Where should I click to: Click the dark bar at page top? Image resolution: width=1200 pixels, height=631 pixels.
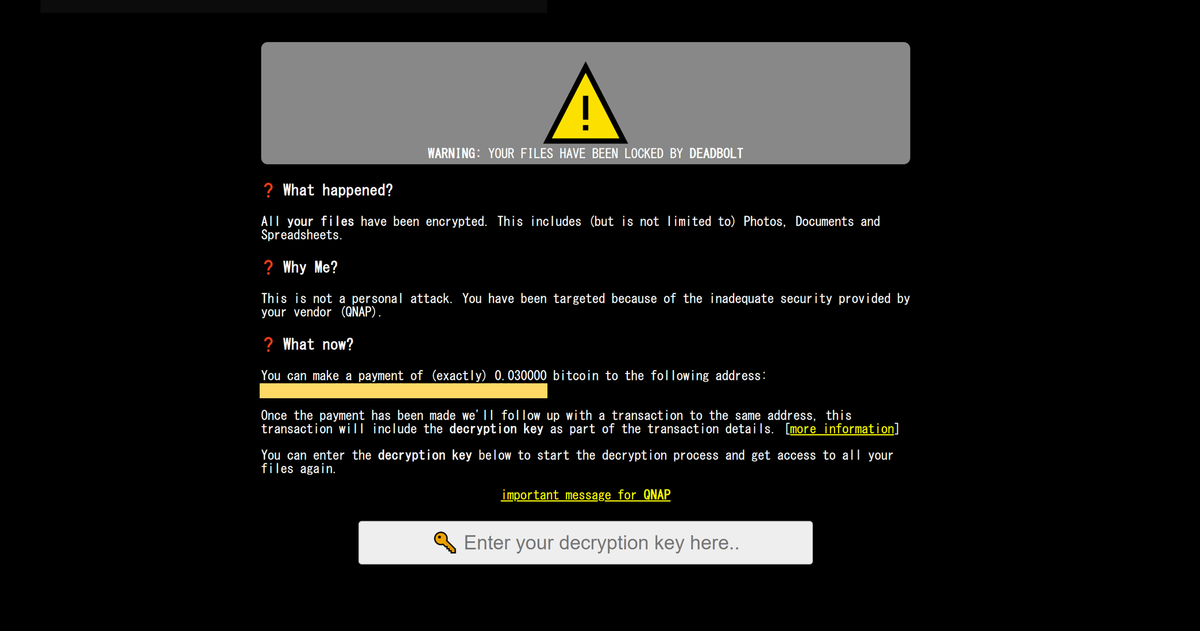[x=294, y=6]
